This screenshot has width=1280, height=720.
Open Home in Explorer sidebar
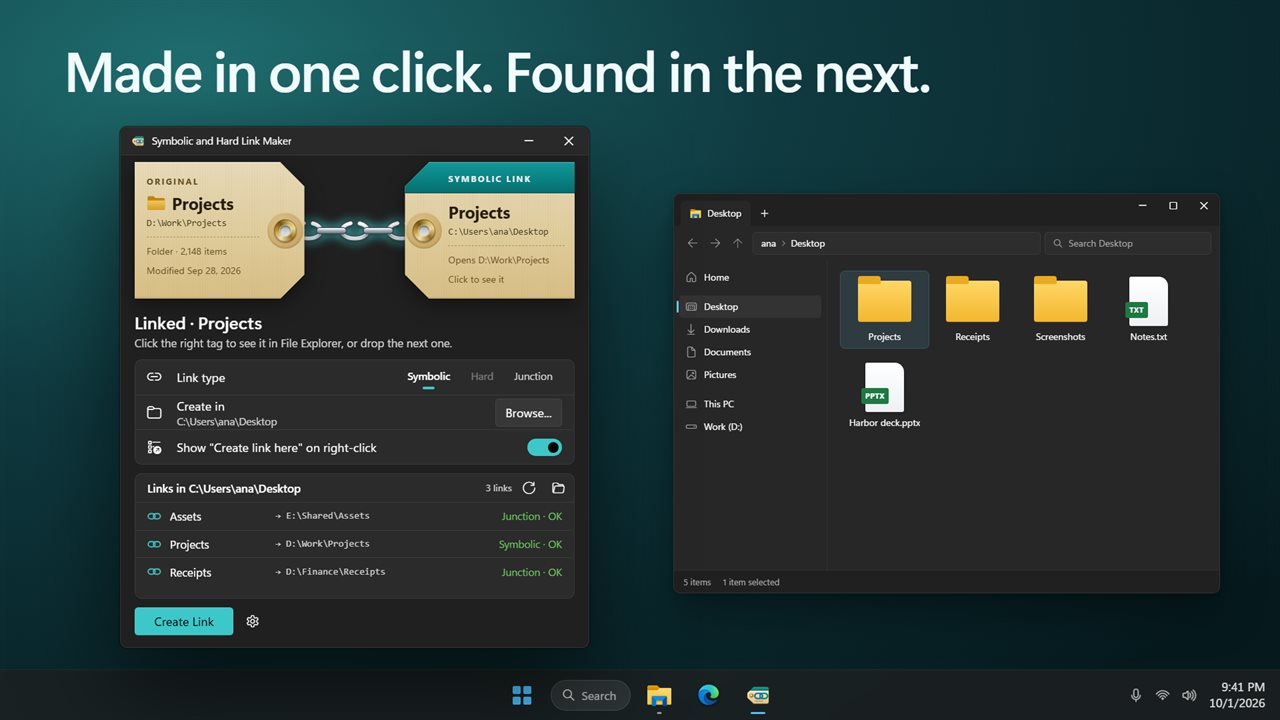click(x=749, y=278)
